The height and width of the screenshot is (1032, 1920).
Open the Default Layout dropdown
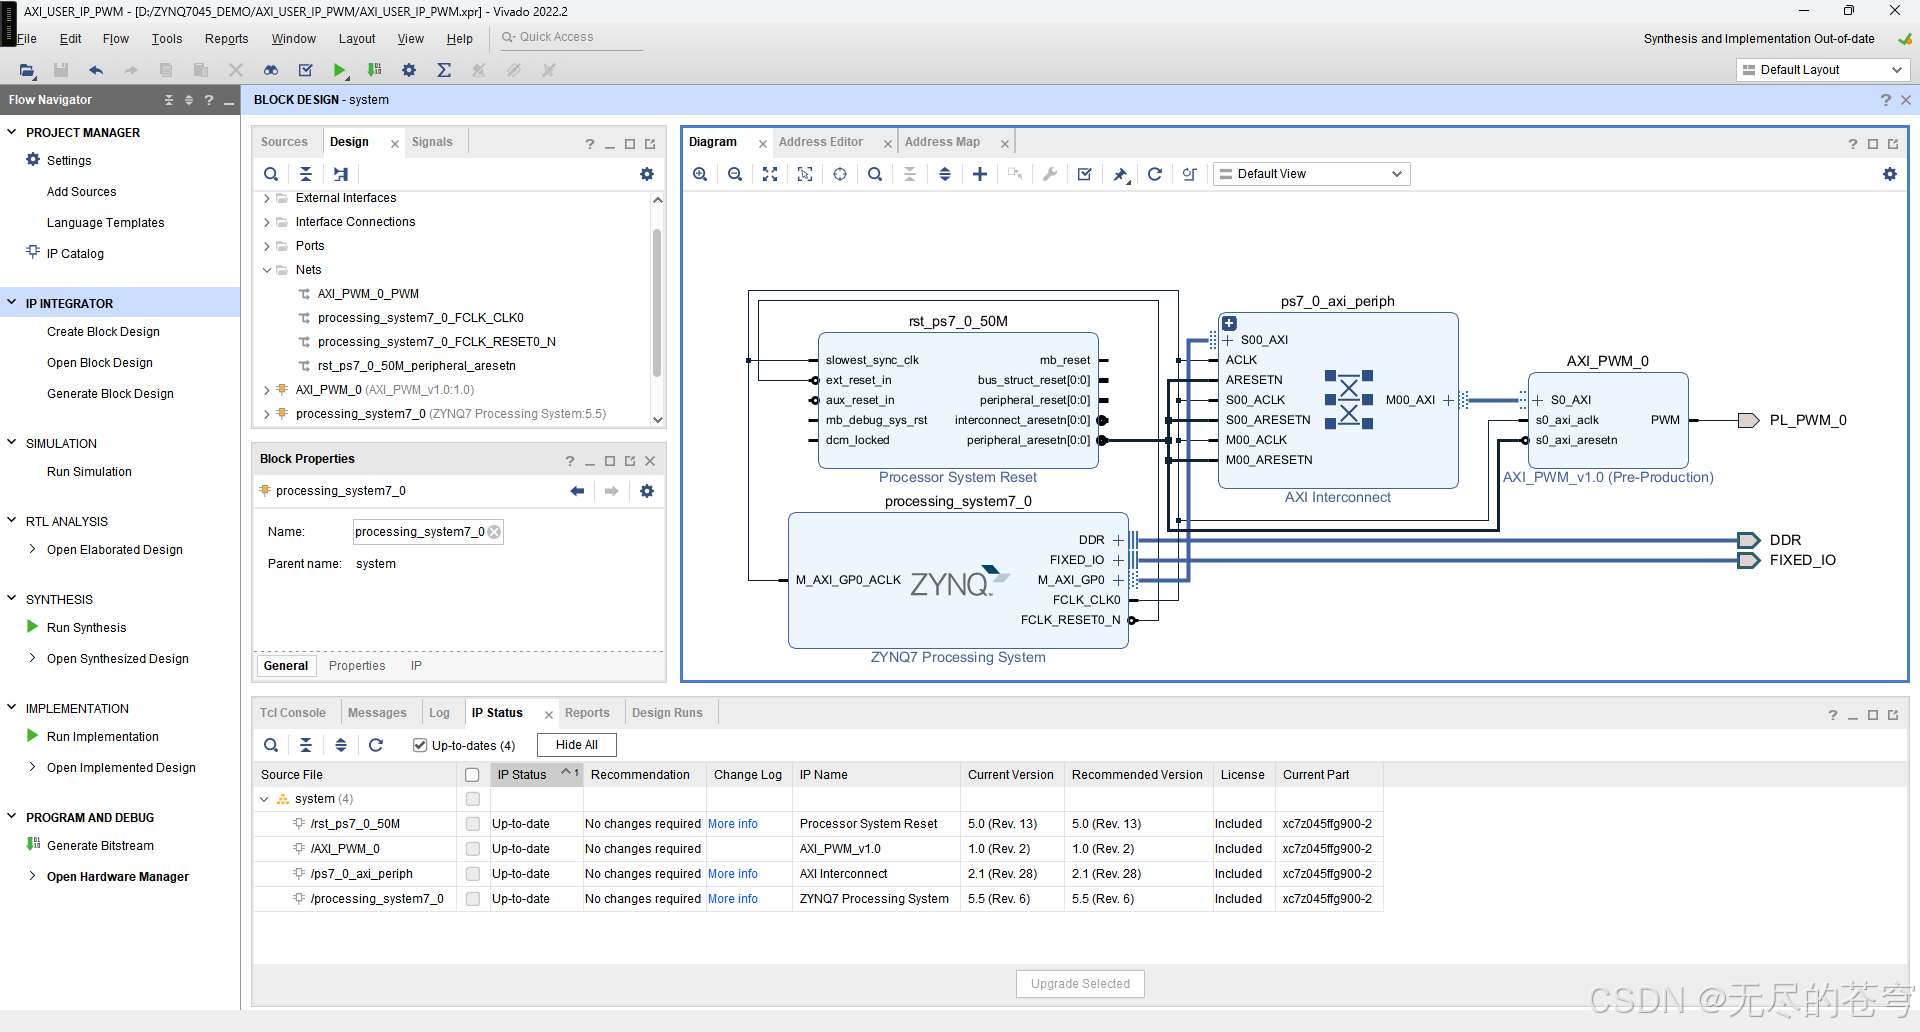coord(1822,70)
